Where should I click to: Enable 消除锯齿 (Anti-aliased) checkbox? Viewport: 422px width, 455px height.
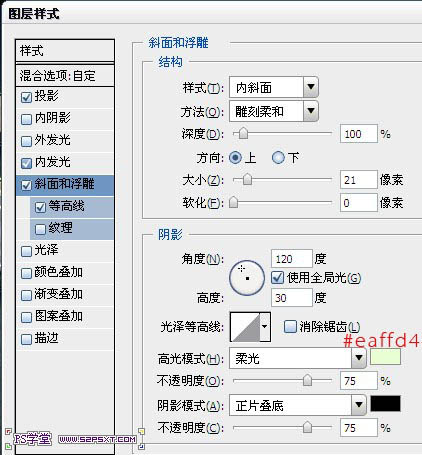(290, 326)
